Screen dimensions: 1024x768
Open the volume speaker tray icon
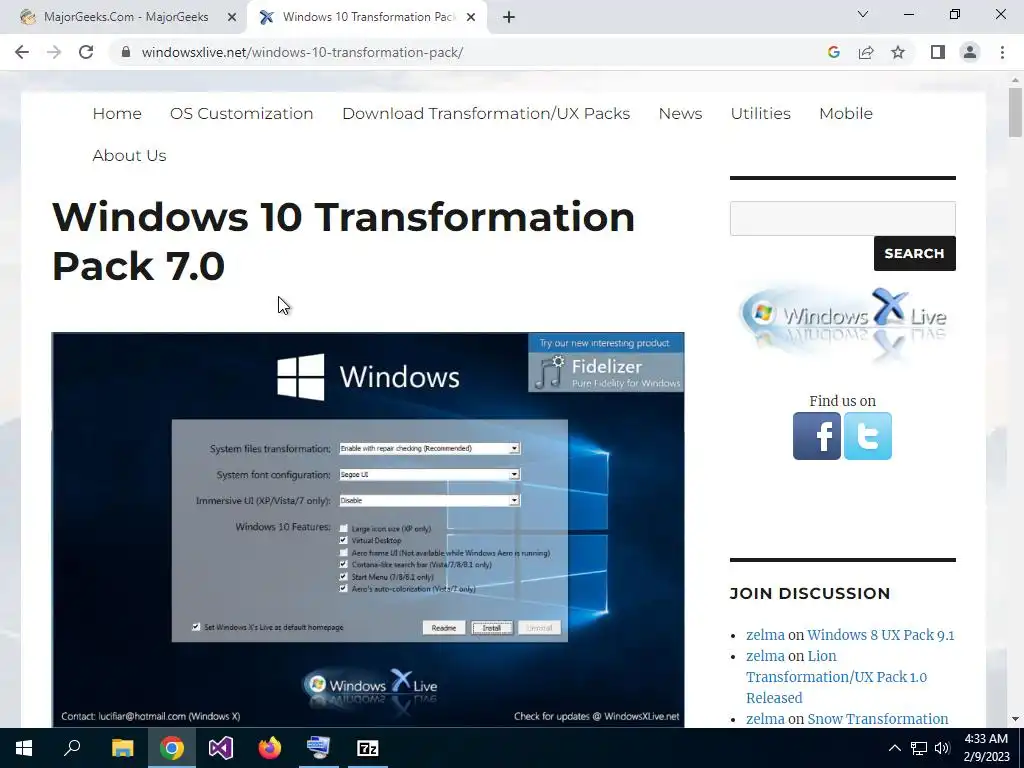coord(942,748)
